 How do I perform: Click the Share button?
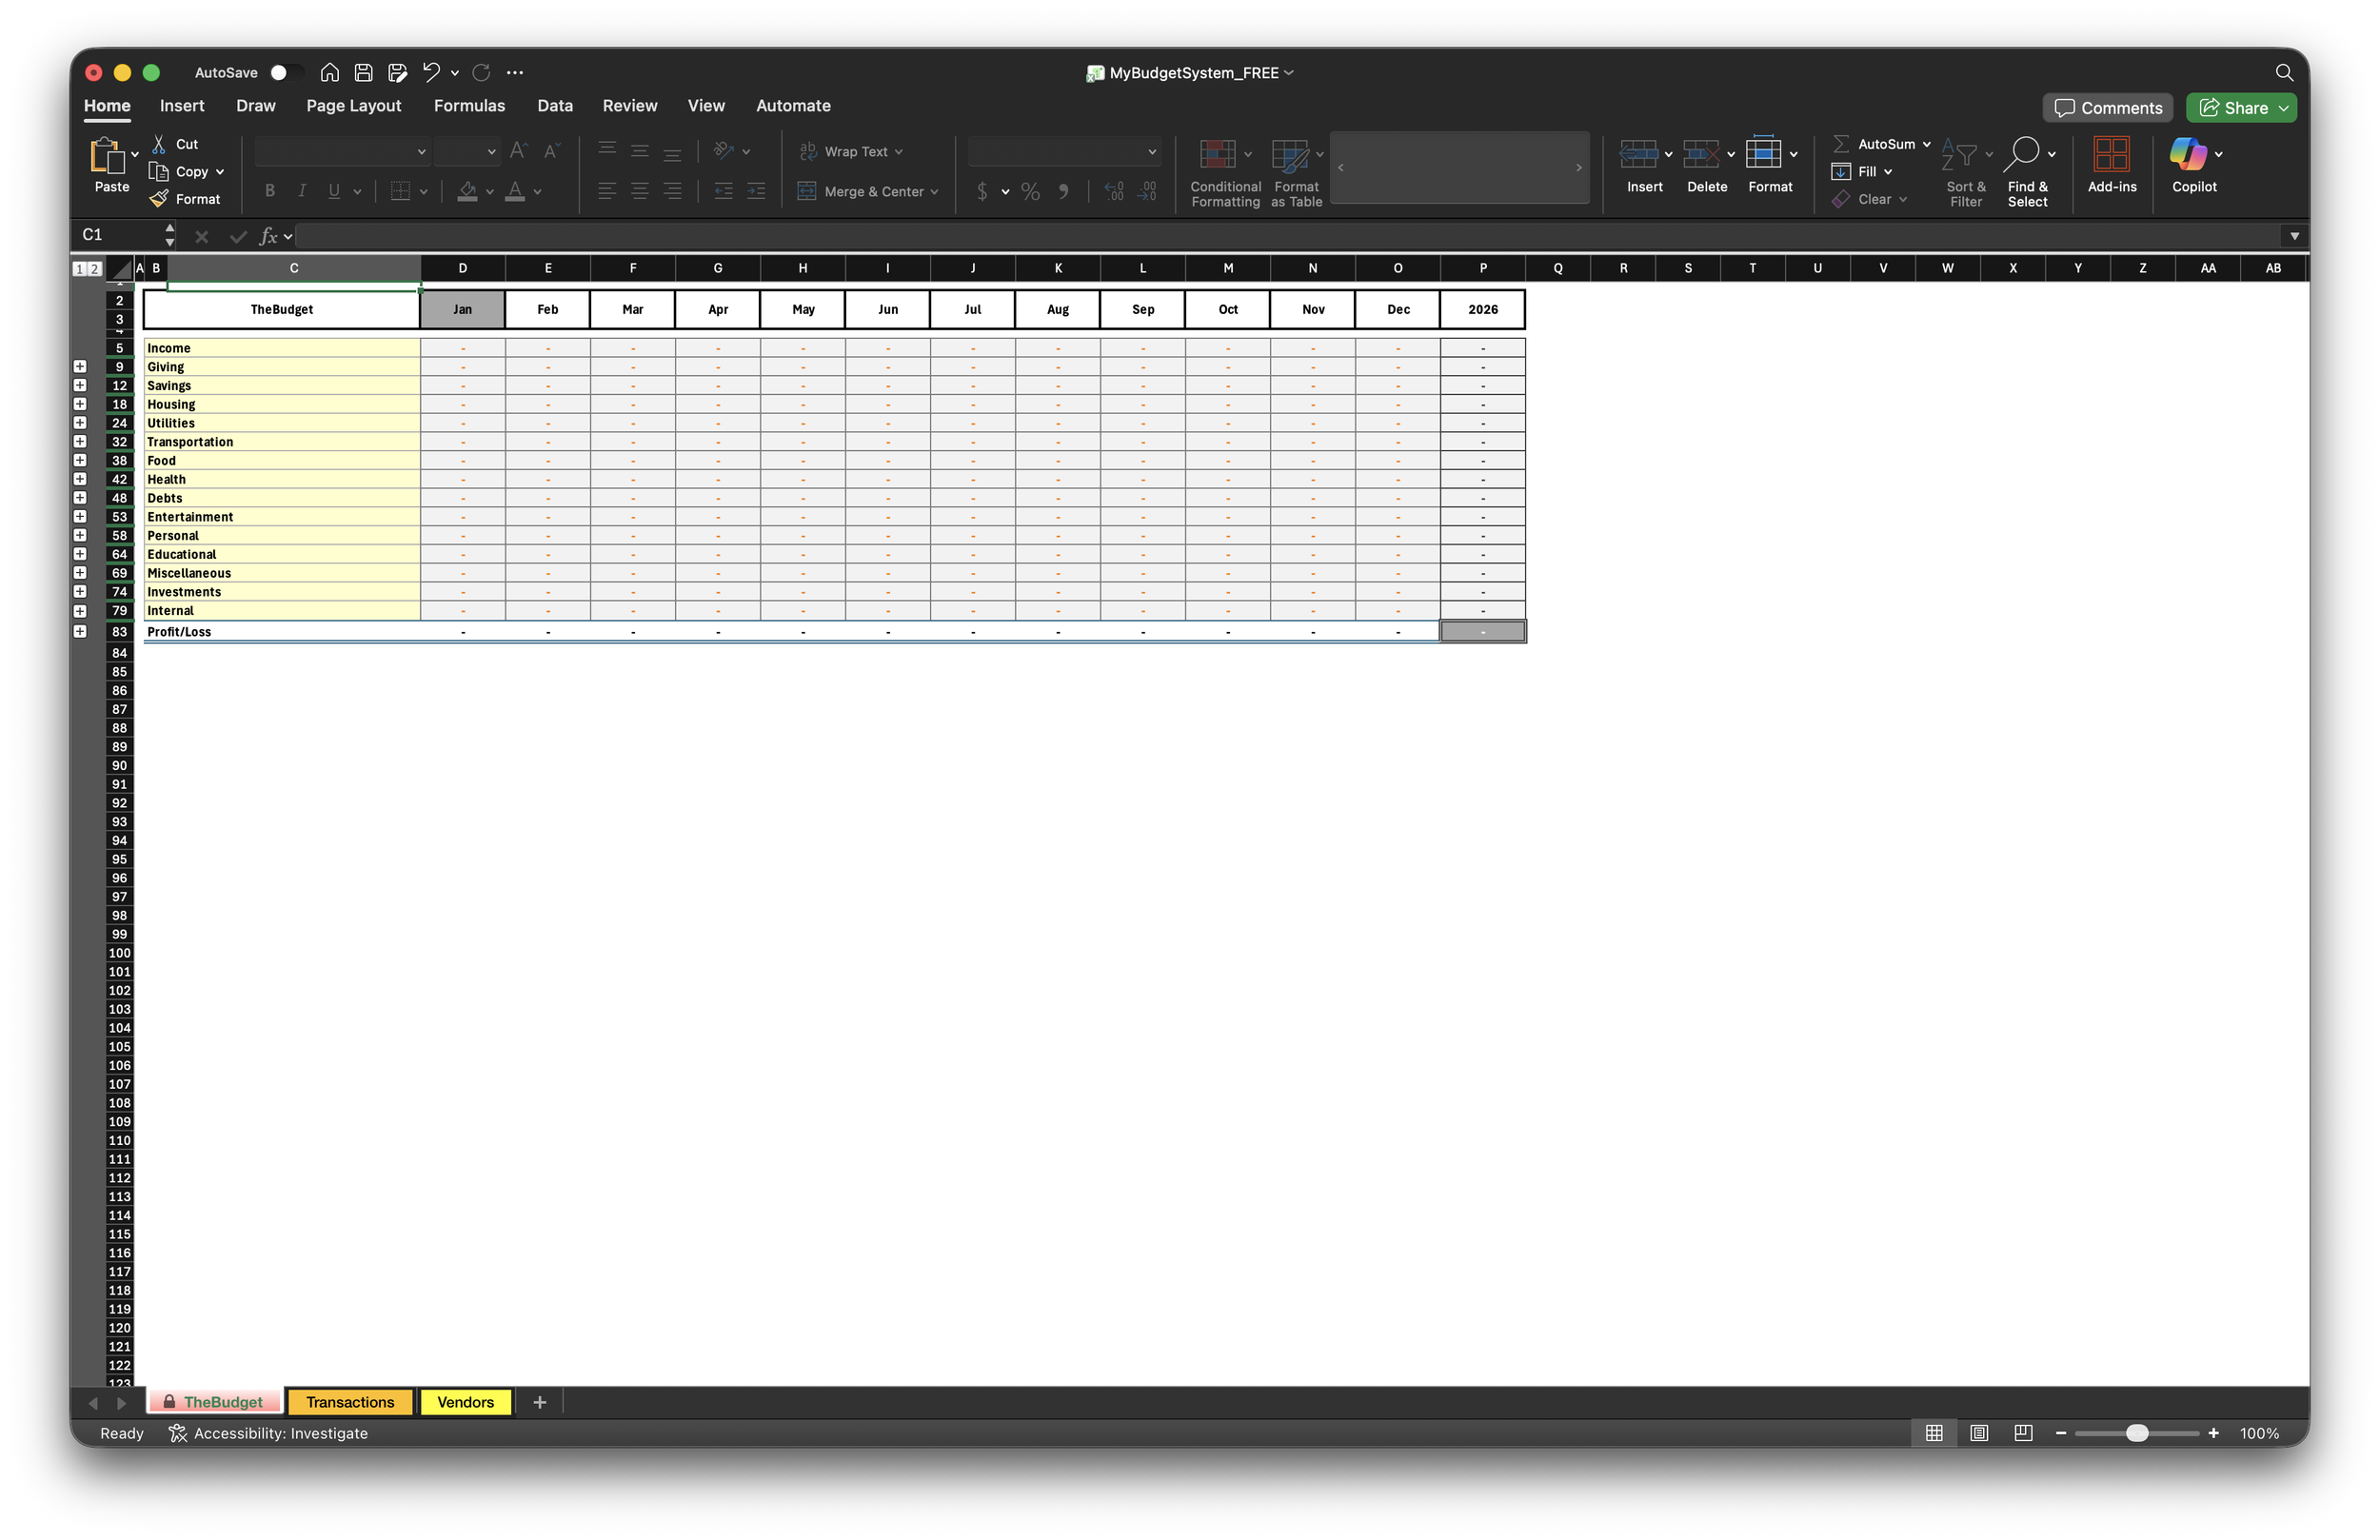pyautogui.click(x=2240, y=107)
